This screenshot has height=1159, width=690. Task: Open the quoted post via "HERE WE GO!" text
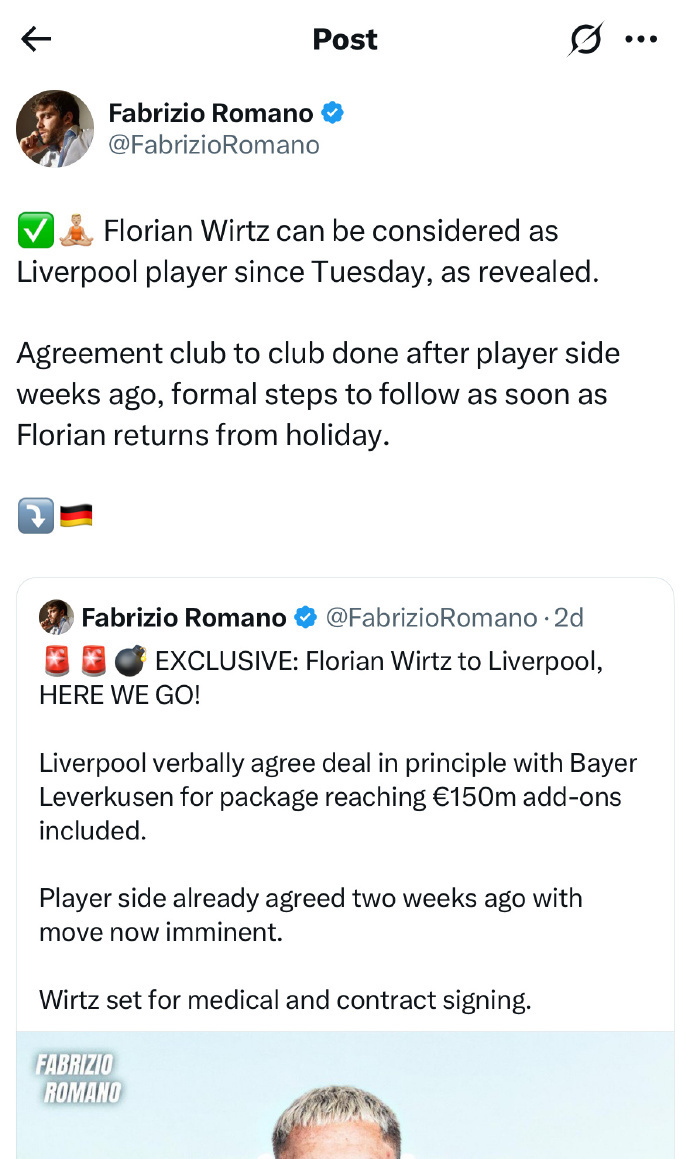[x=120, y=695]
